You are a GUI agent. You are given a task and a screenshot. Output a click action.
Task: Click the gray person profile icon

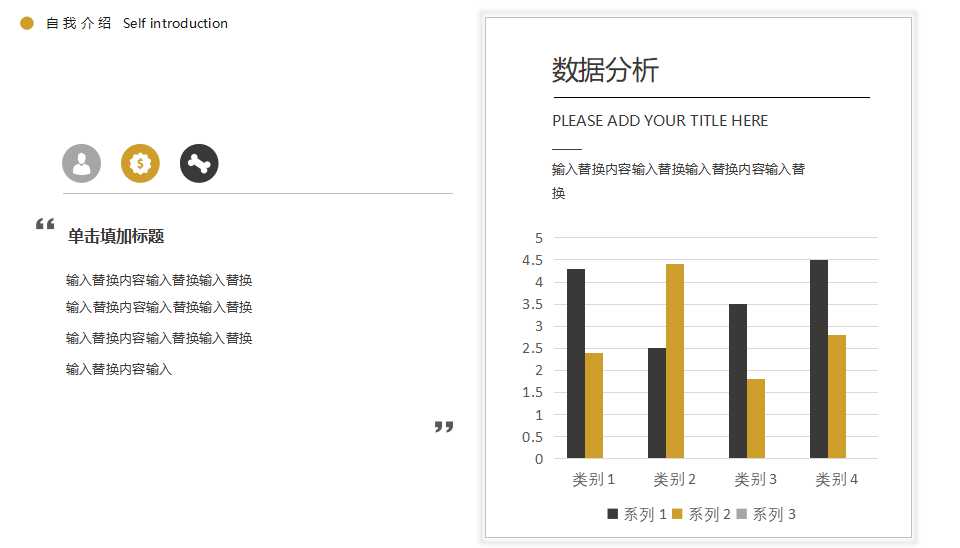click(x=81, y=163)
